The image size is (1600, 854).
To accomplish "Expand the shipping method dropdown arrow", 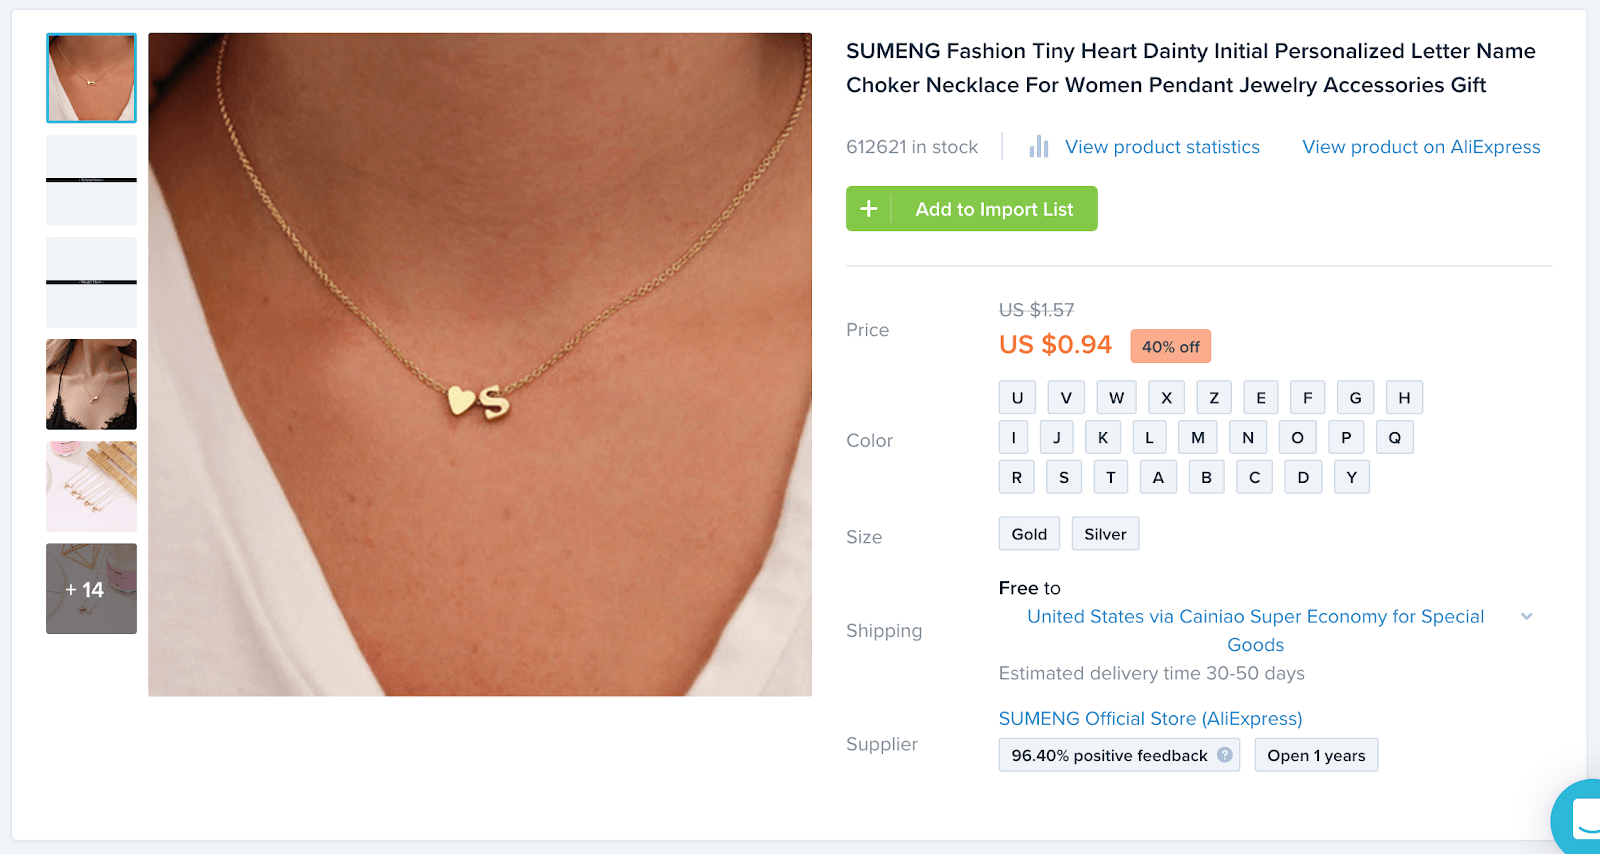I will pyautogui.click(x=1526, y=616).
